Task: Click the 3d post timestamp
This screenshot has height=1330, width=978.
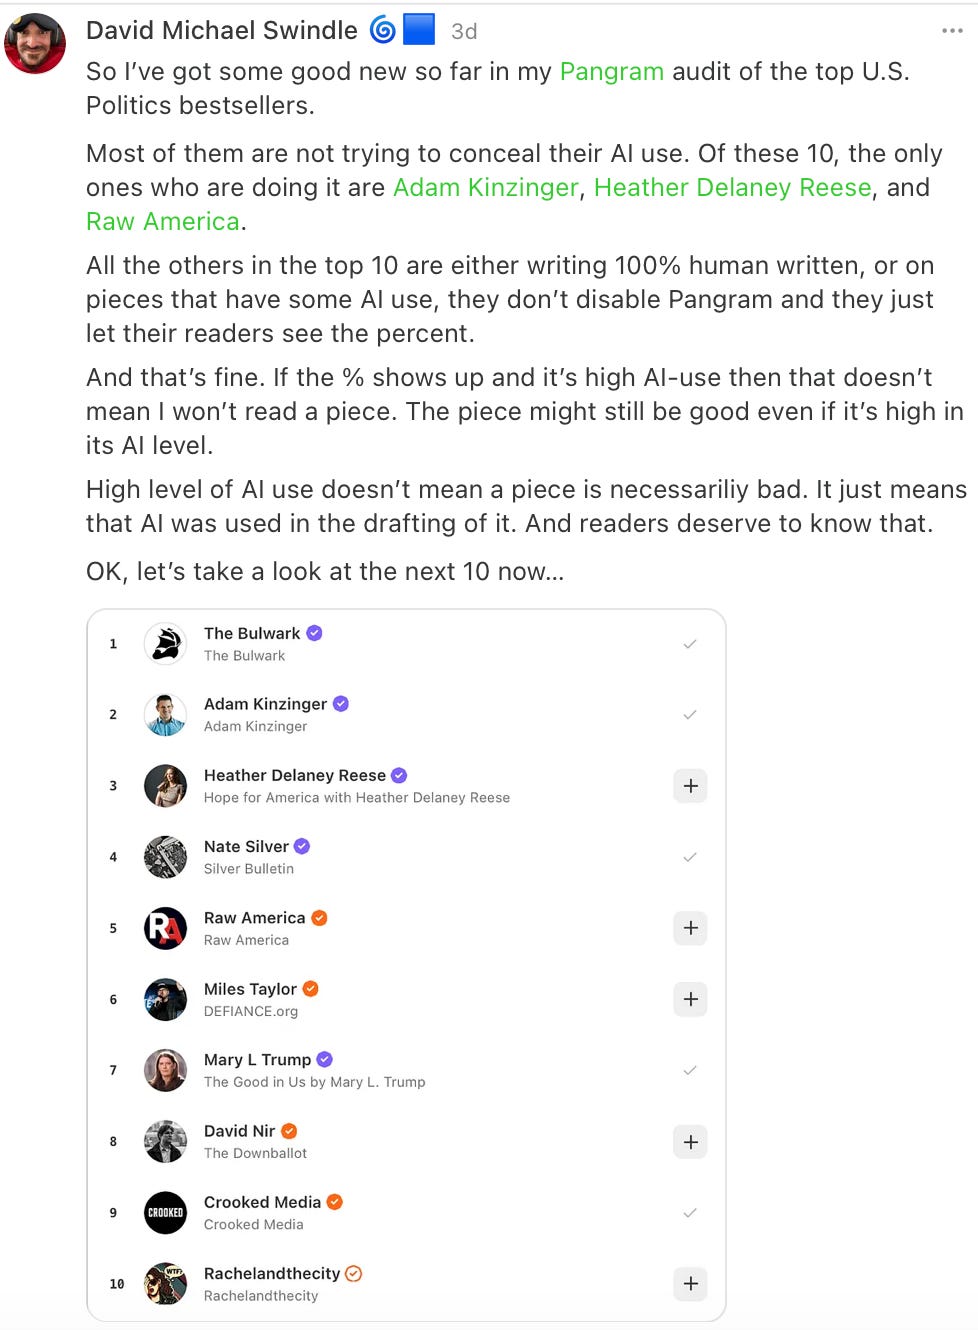Action: tap(464, 31)
